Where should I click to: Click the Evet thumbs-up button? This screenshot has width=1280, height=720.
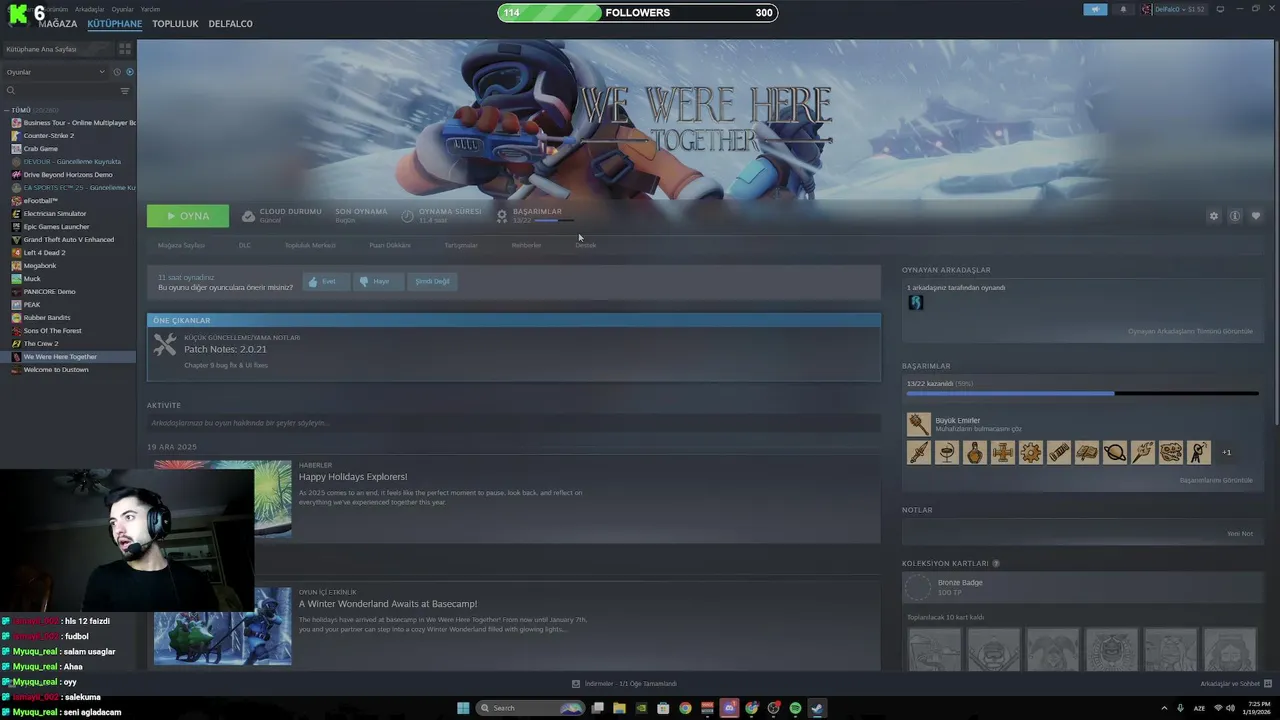click(325, 282)
